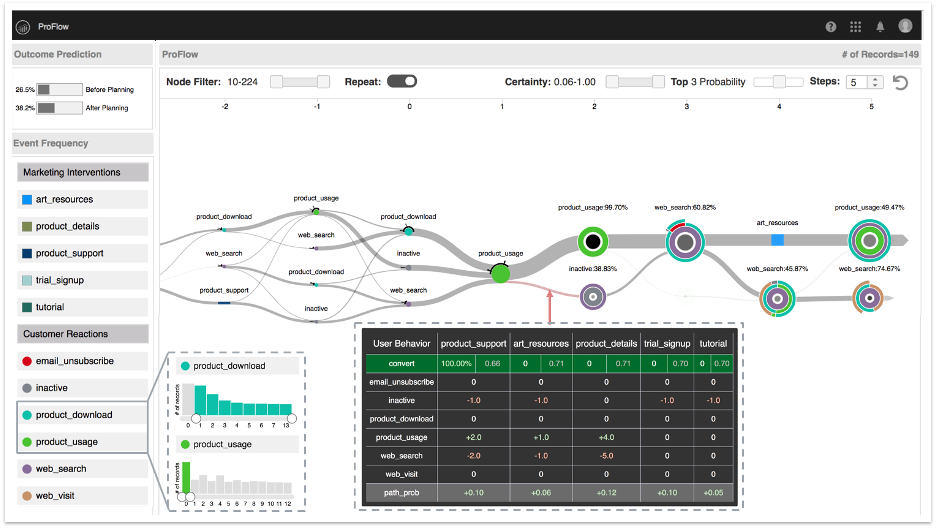Click the help question mark icon

pos(831,27)
